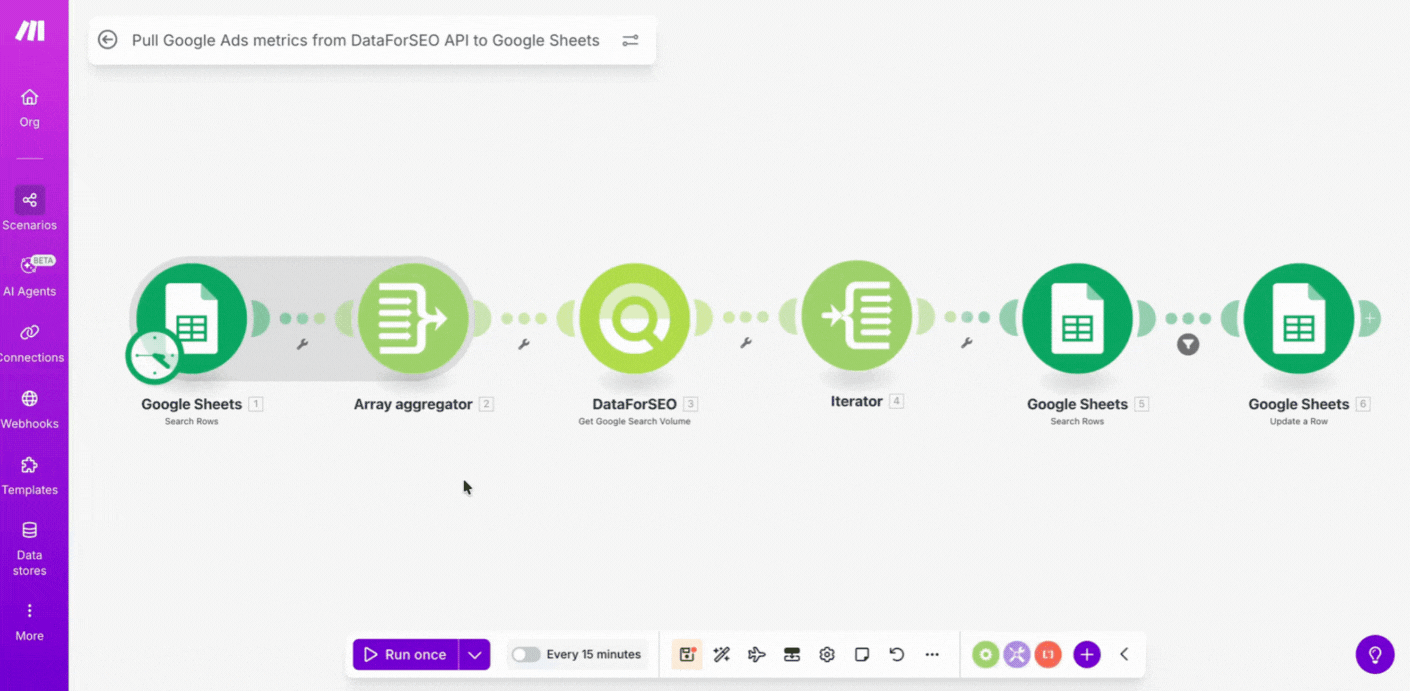Open the Run once dropdown arrow
The image size is (1410, 691).
475,655
